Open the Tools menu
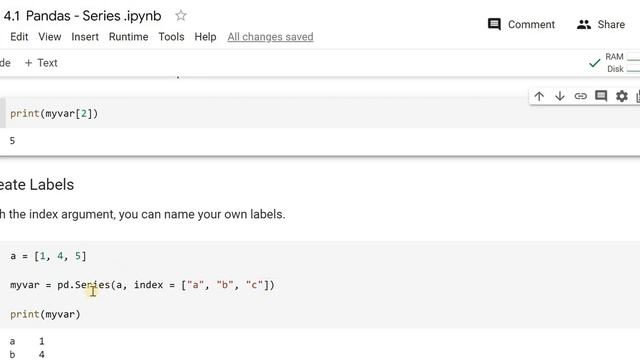Image resolution: width=640 pixels, height=360 pixels. (171, 37)
